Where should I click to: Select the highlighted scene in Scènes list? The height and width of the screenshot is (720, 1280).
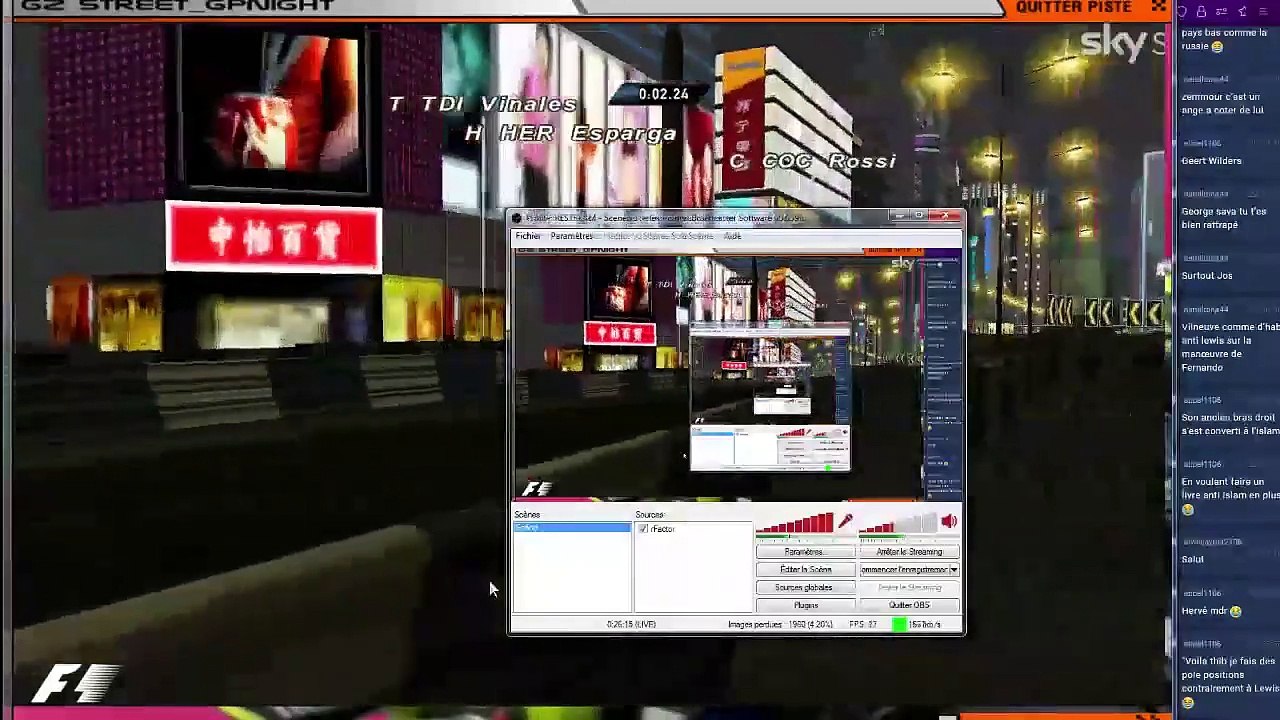pos(572,528)
